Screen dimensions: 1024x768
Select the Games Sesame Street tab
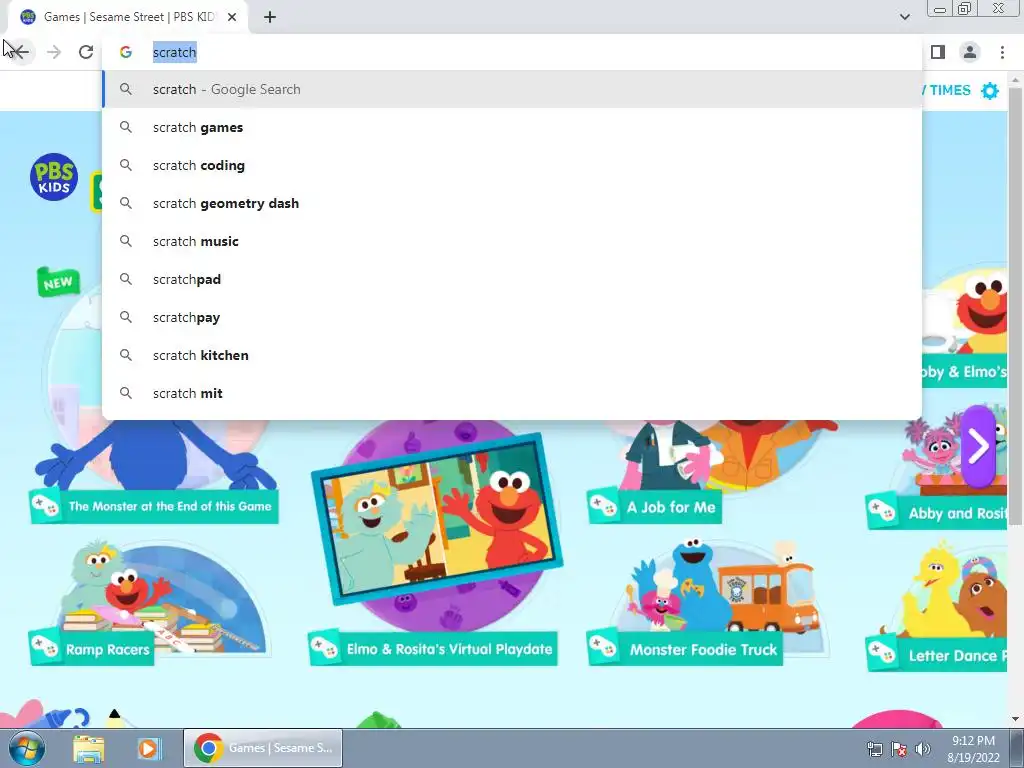pyautogui.click(x=129, y=17)
